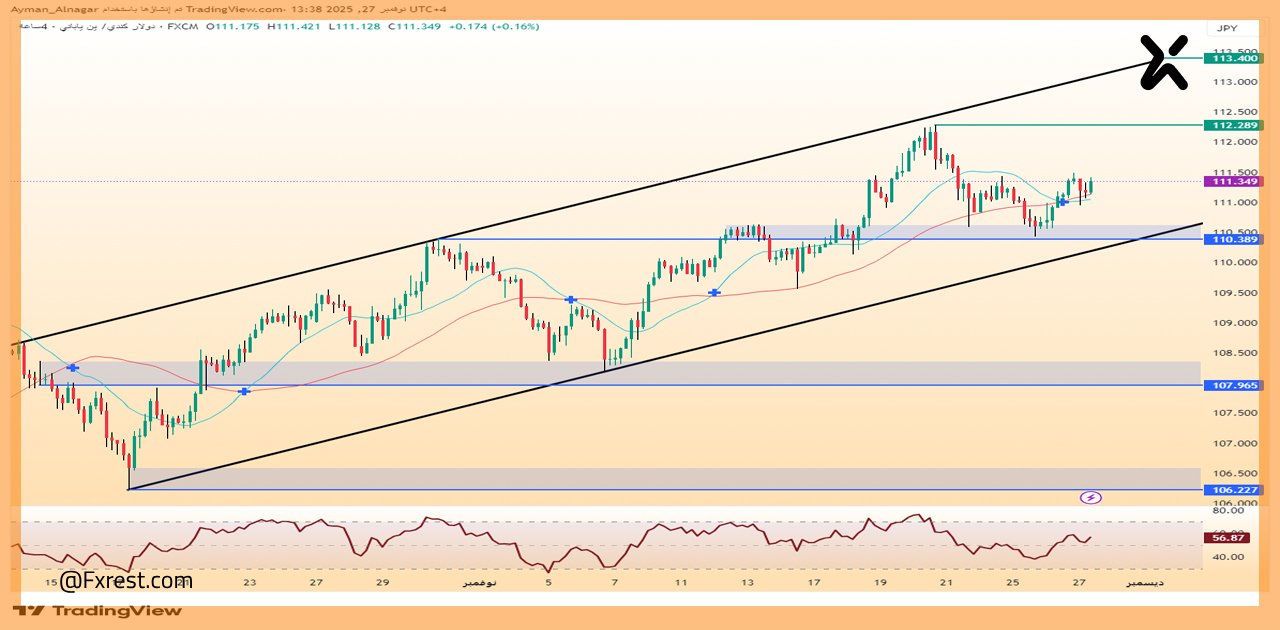Click the 111.349 current price tag
Image resolution: width=1280 pixels, height=630 pixels.
[1232, 182]
